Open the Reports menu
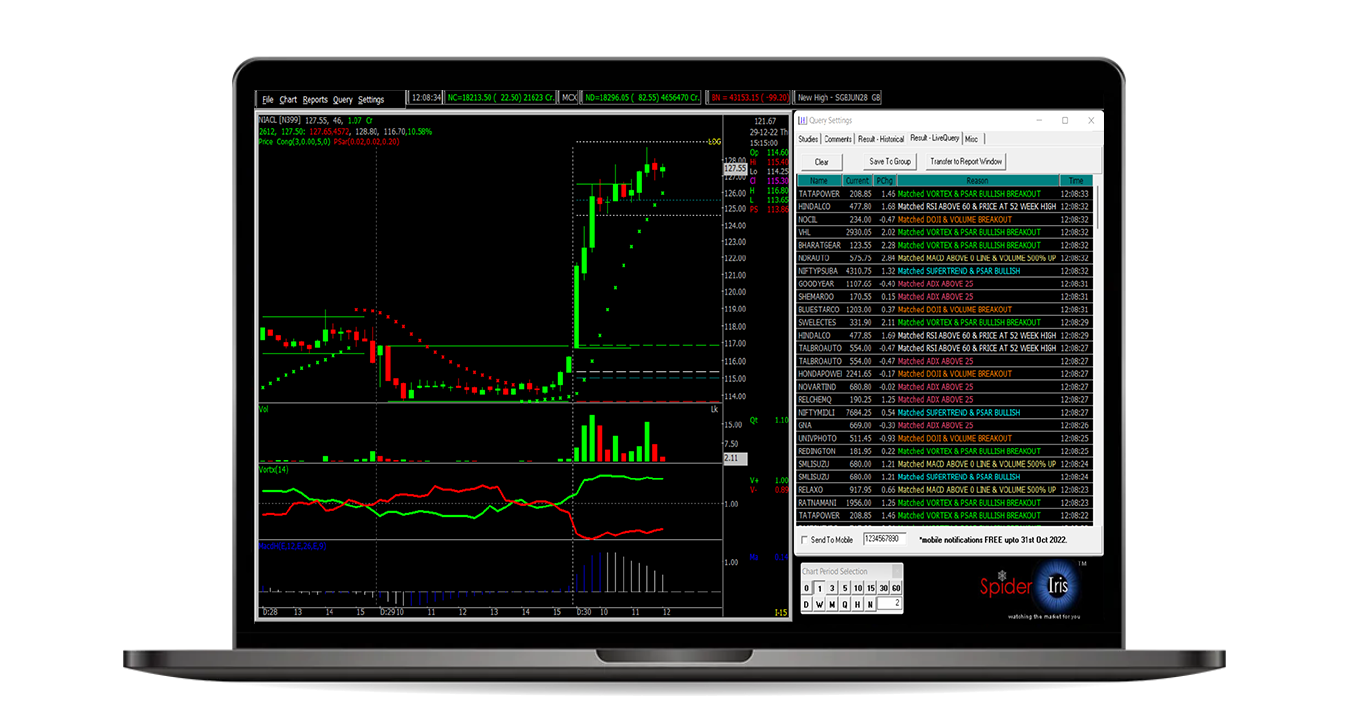The width and height of the screenshot is (1366, 728). [315, 99]
